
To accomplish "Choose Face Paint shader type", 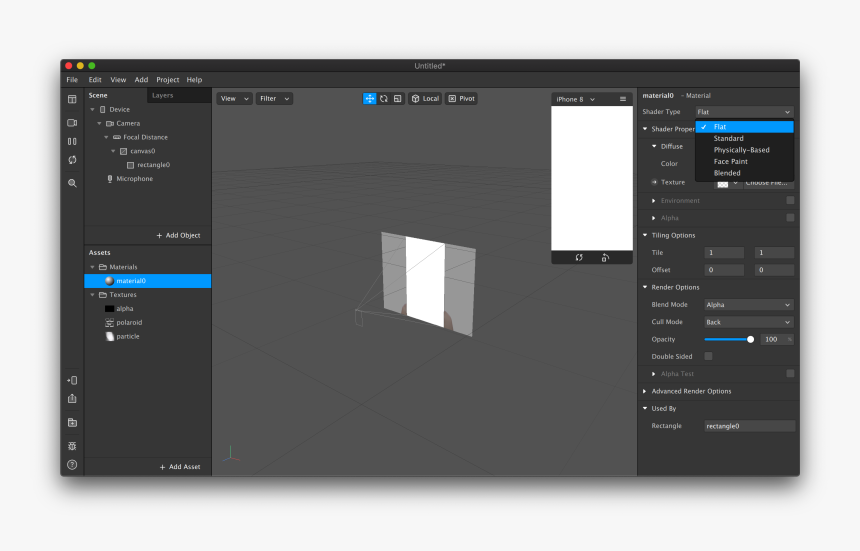I will [x=744, y=162].
